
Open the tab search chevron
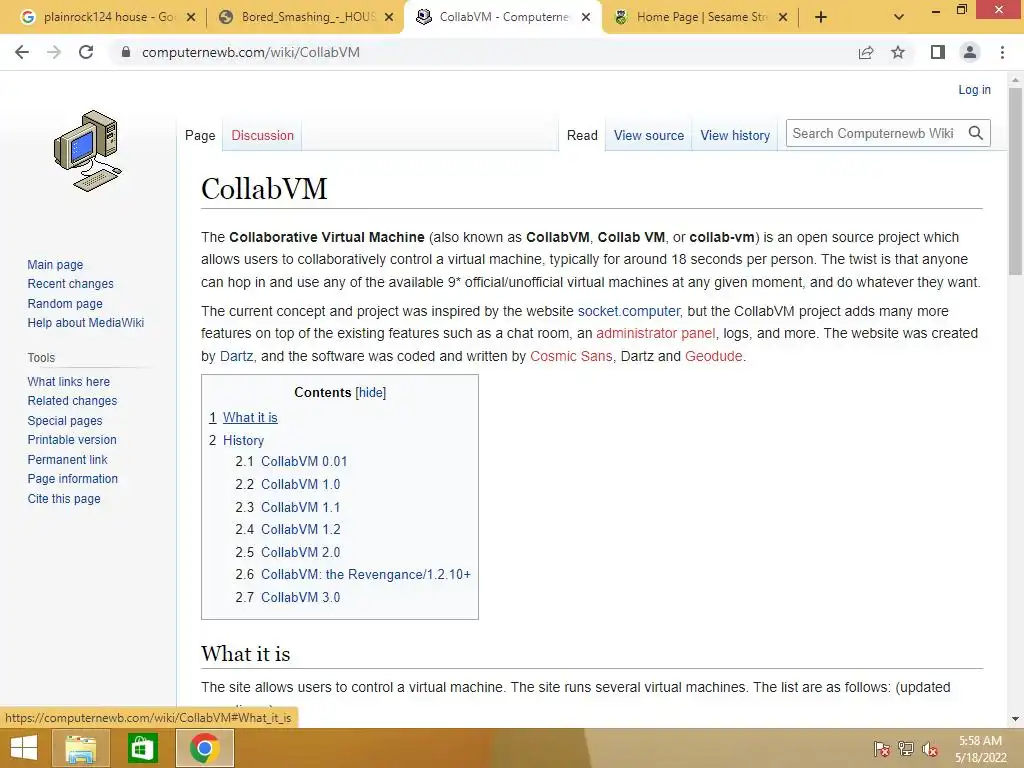[x=899, y=18]
